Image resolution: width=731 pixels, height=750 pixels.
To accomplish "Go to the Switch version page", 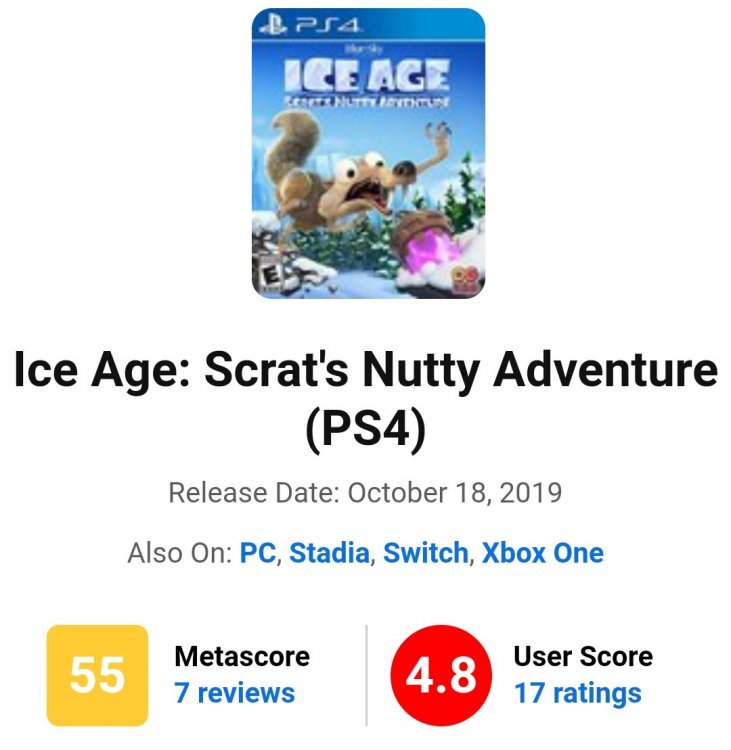I will pos(425,552).
